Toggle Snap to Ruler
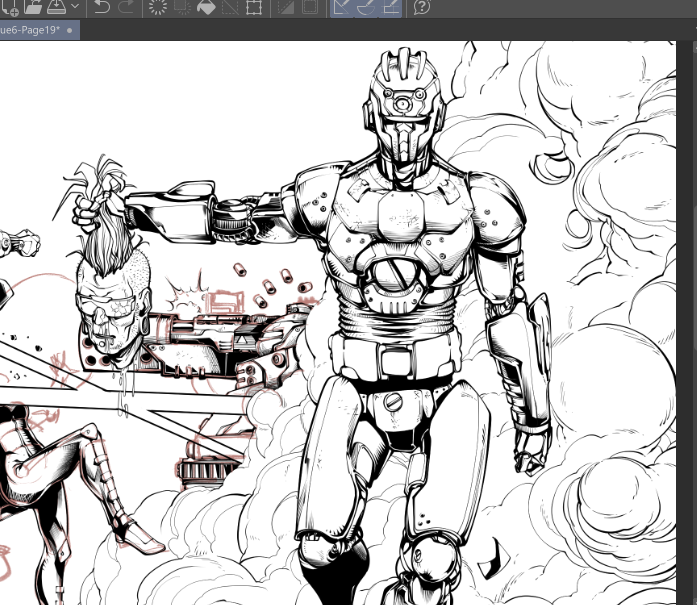This screenshot has width=697, height=605. [x=342, y=7]
